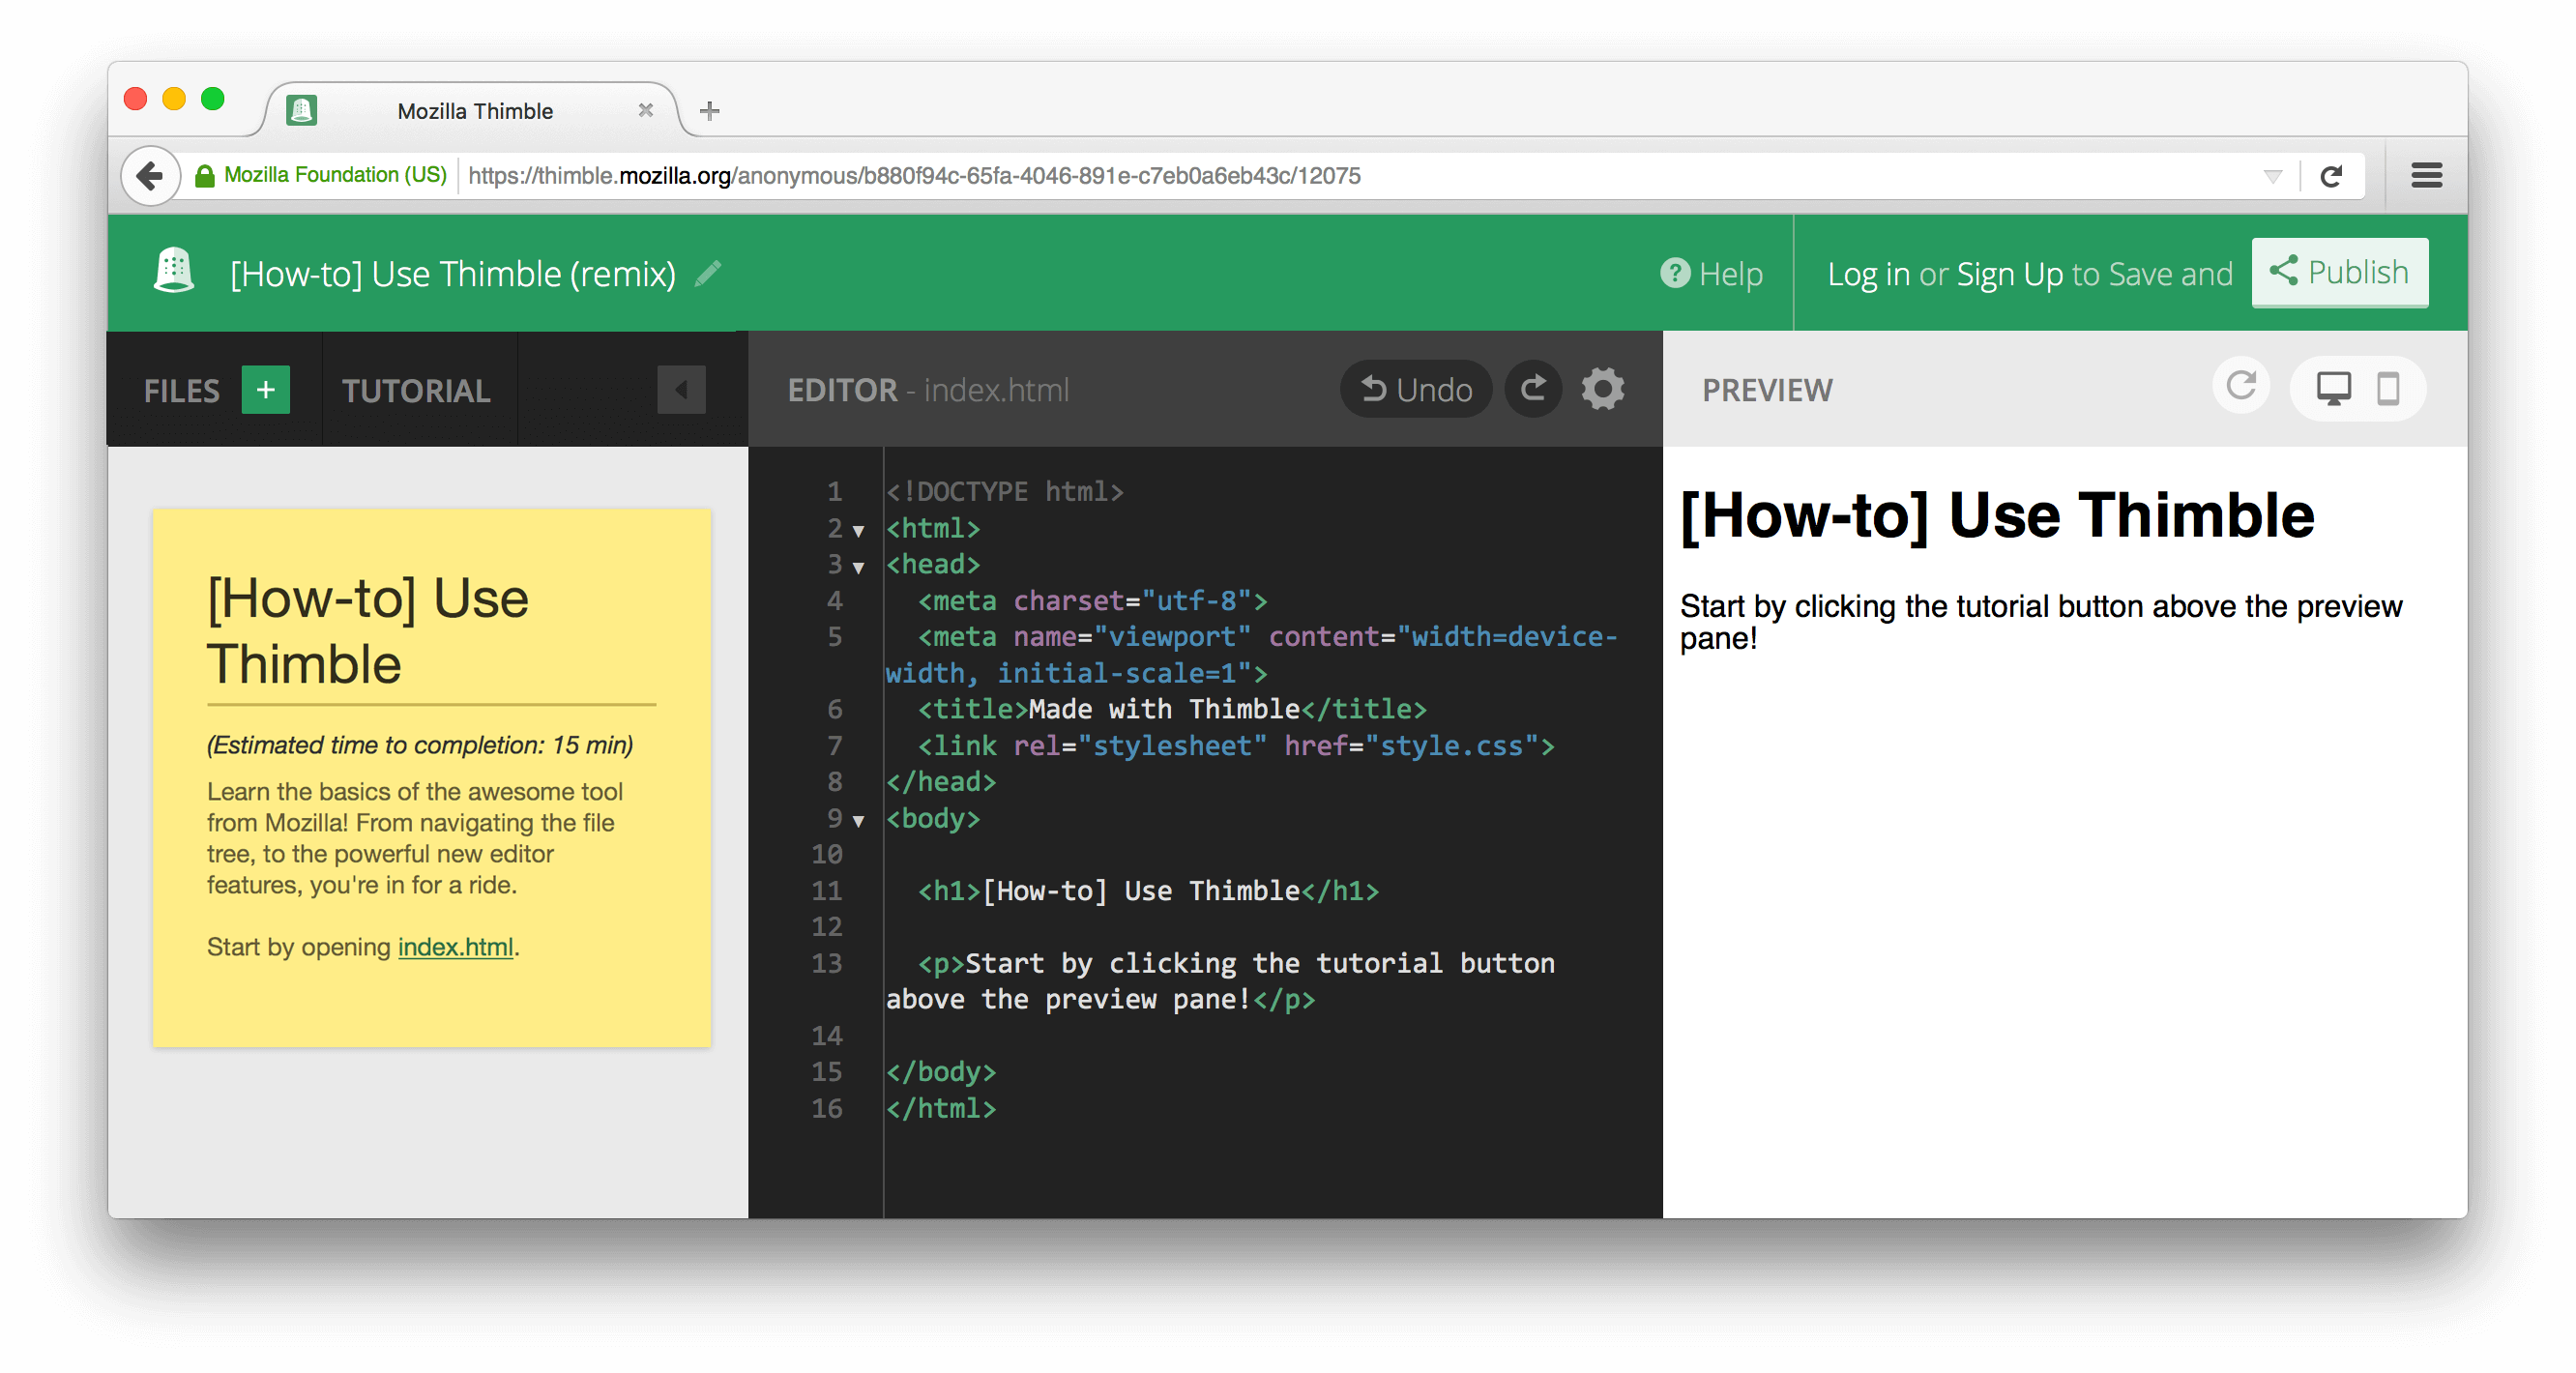Collapse the sidebar with the left arrow
2576x1373 pixels.
[681, 389]
